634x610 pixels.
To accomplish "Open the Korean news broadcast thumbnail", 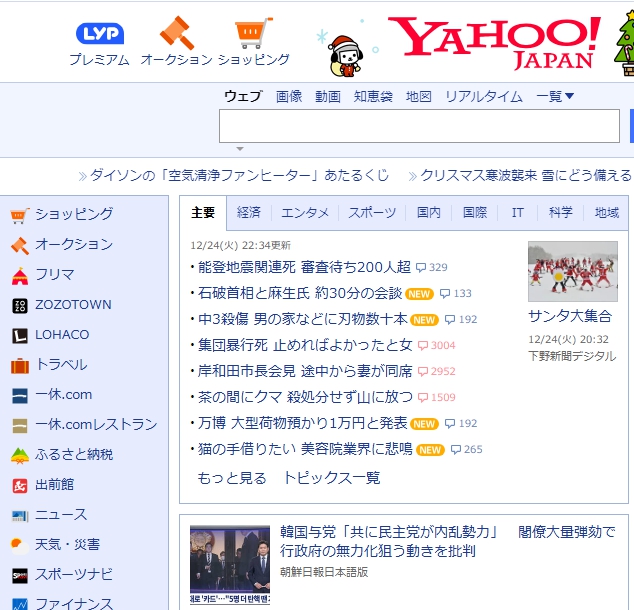I will pos(230,565).
